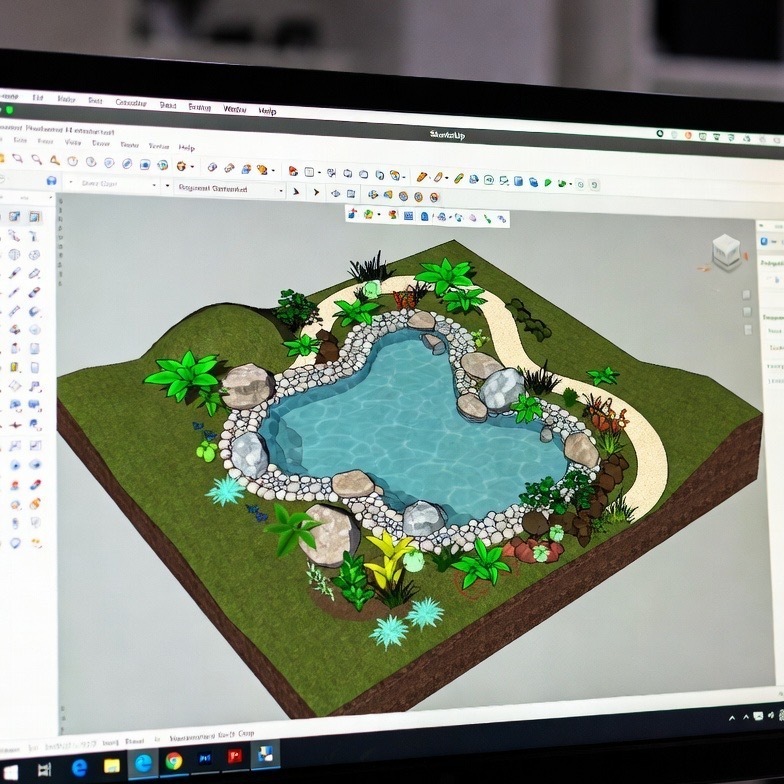Screen dimensions: 784x784
Task: Click the blue save disk icon
Action: [51, 182]
